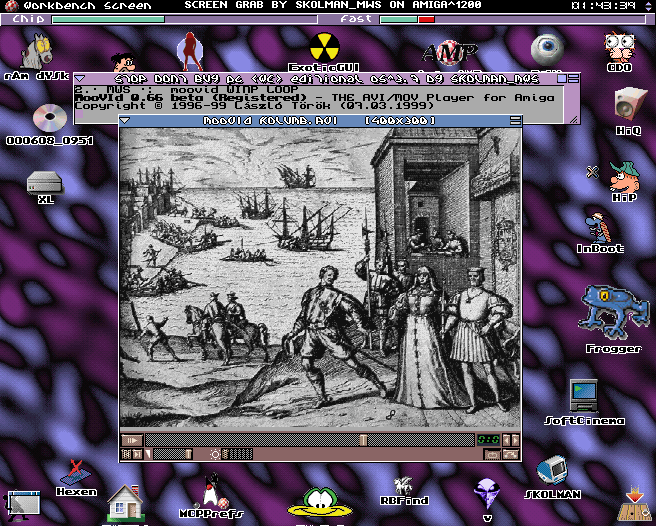The image size is (656, 526).
Task: Click the Chip memory usage bar
Action: pyautogui.click(x=184, y=19)
